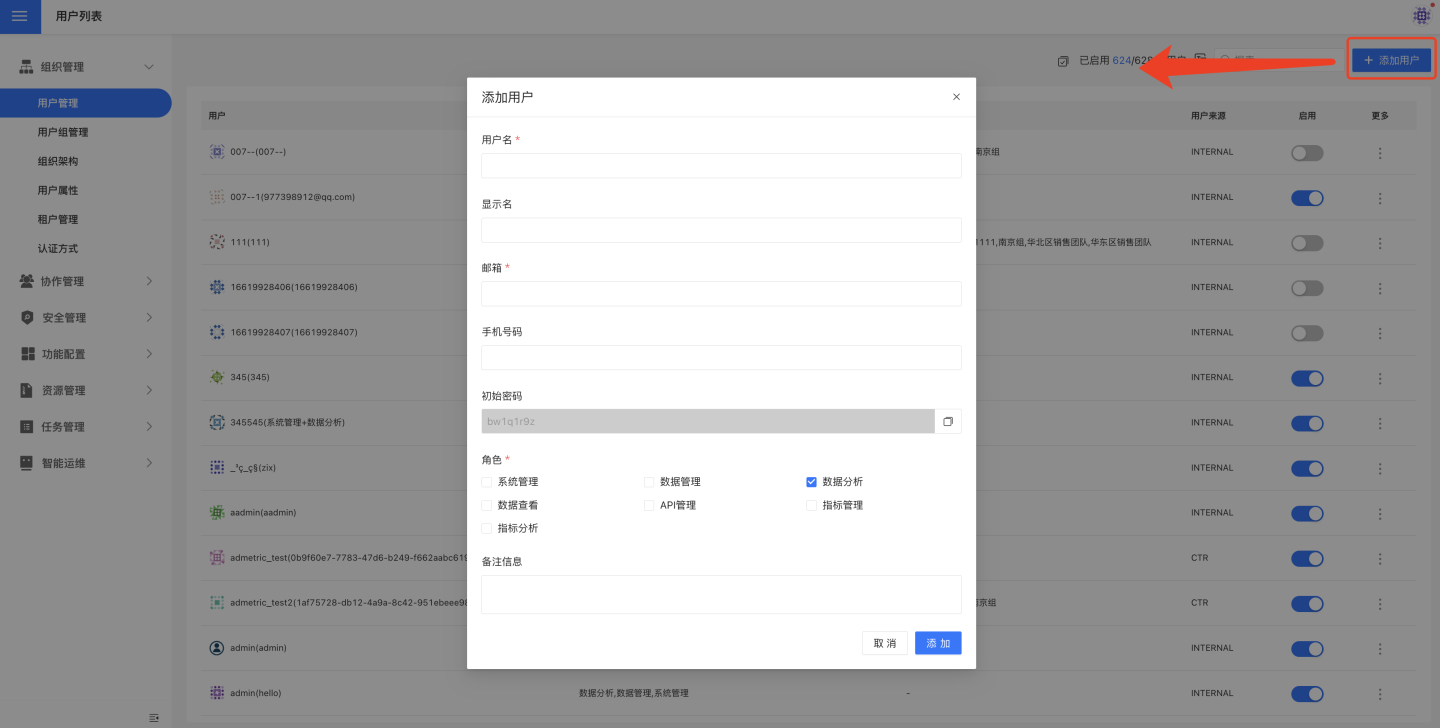Check the 系统管理 role checkbox
Viewport: 1440px width, 728px height.
pyautogui.click(x=487, y=482)
